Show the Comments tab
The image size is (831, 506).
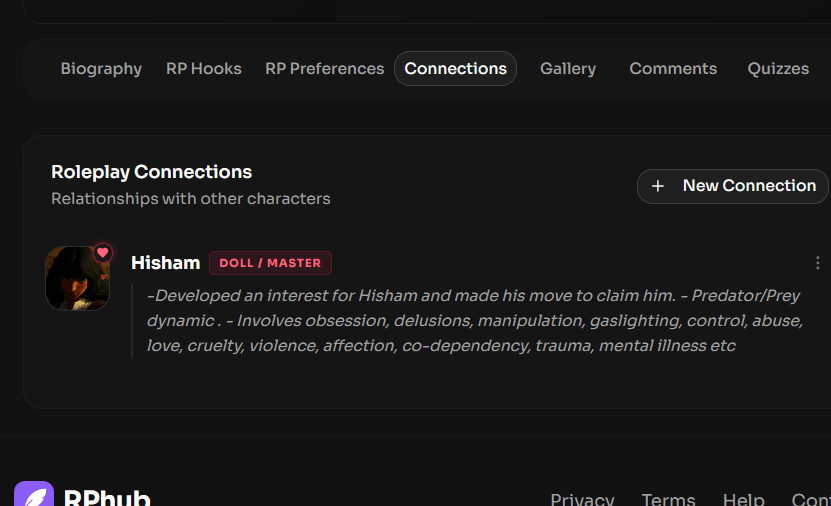click(x=673, y=69)
